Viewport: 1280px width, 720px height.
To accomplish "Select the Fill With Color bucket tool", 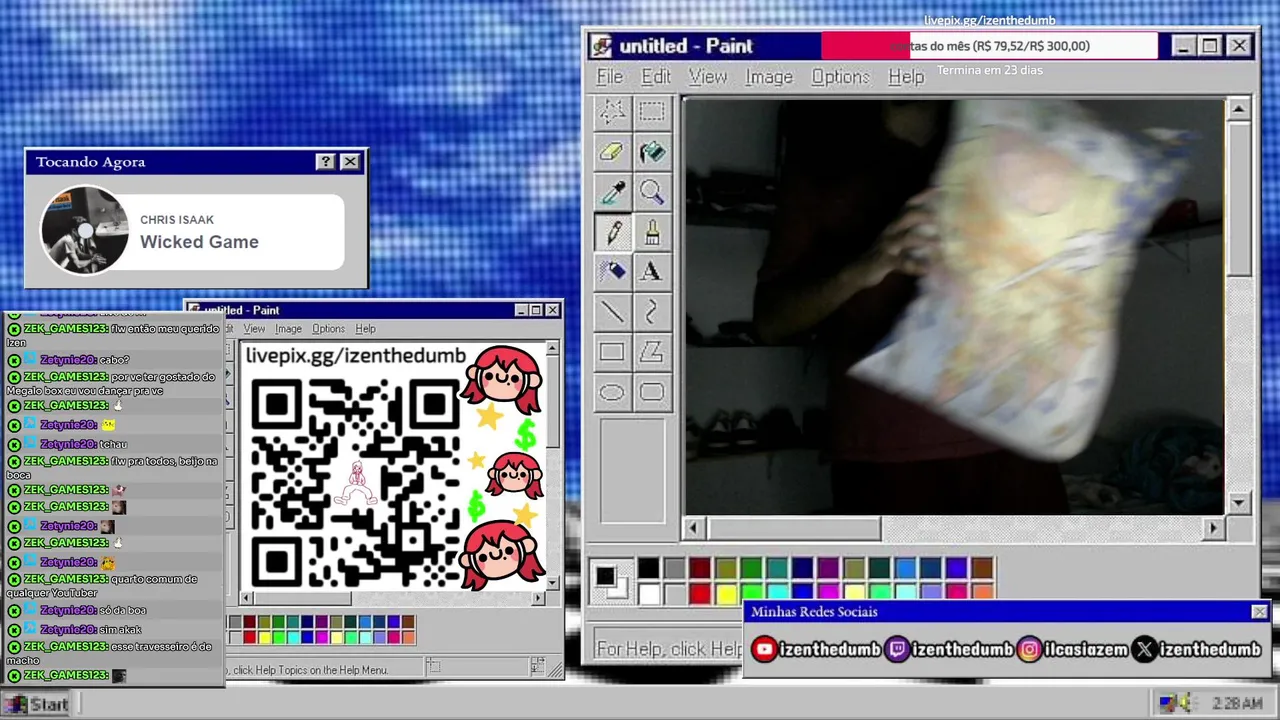I will coord(652,152).
